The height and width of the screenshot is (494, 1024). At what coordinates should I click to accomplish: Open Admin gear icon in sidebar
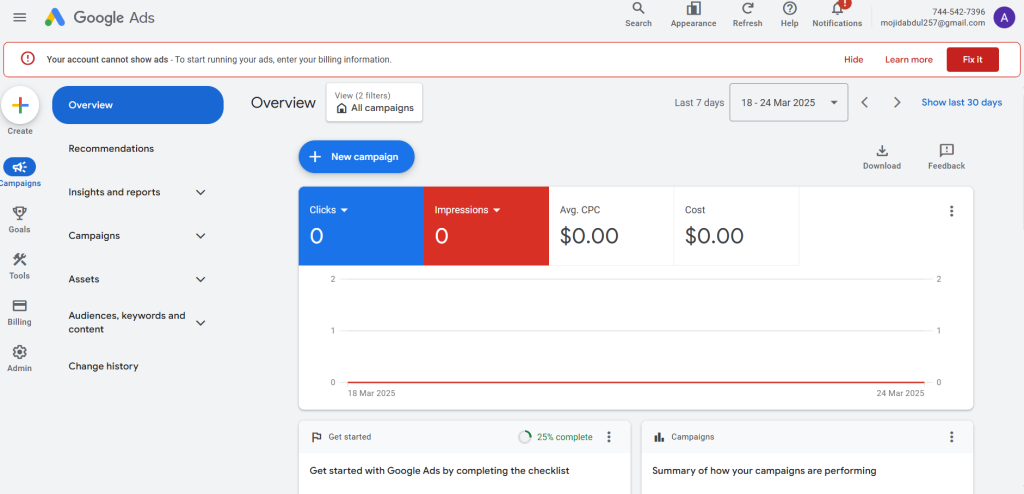click(19, 352)
